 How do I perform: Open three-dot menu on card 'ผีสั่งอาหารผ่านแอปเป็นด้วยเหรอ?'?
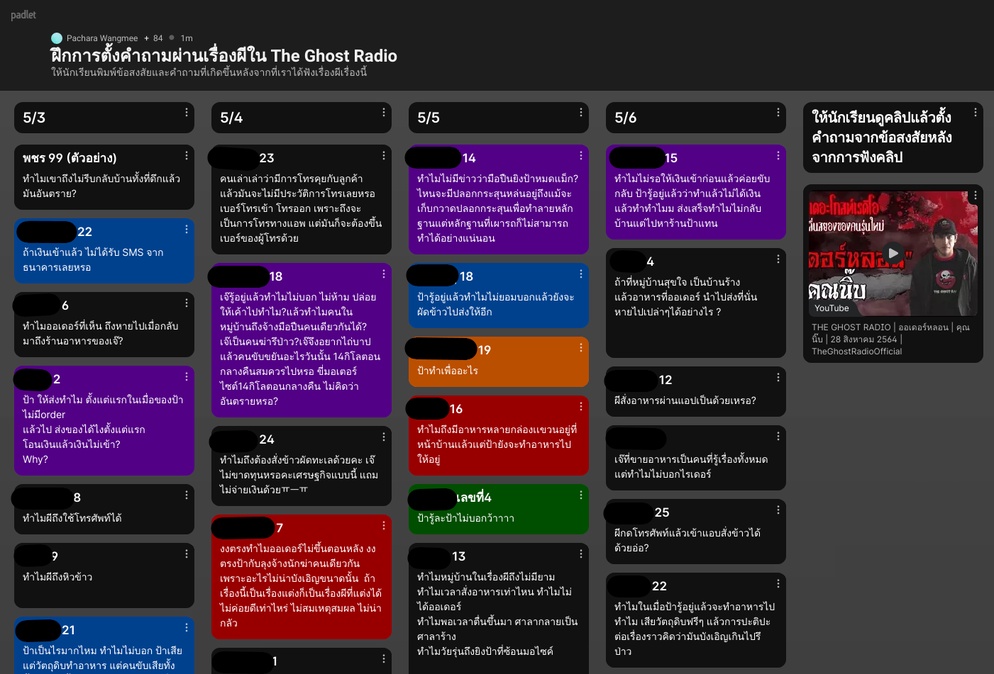click(x=778, y=377)
